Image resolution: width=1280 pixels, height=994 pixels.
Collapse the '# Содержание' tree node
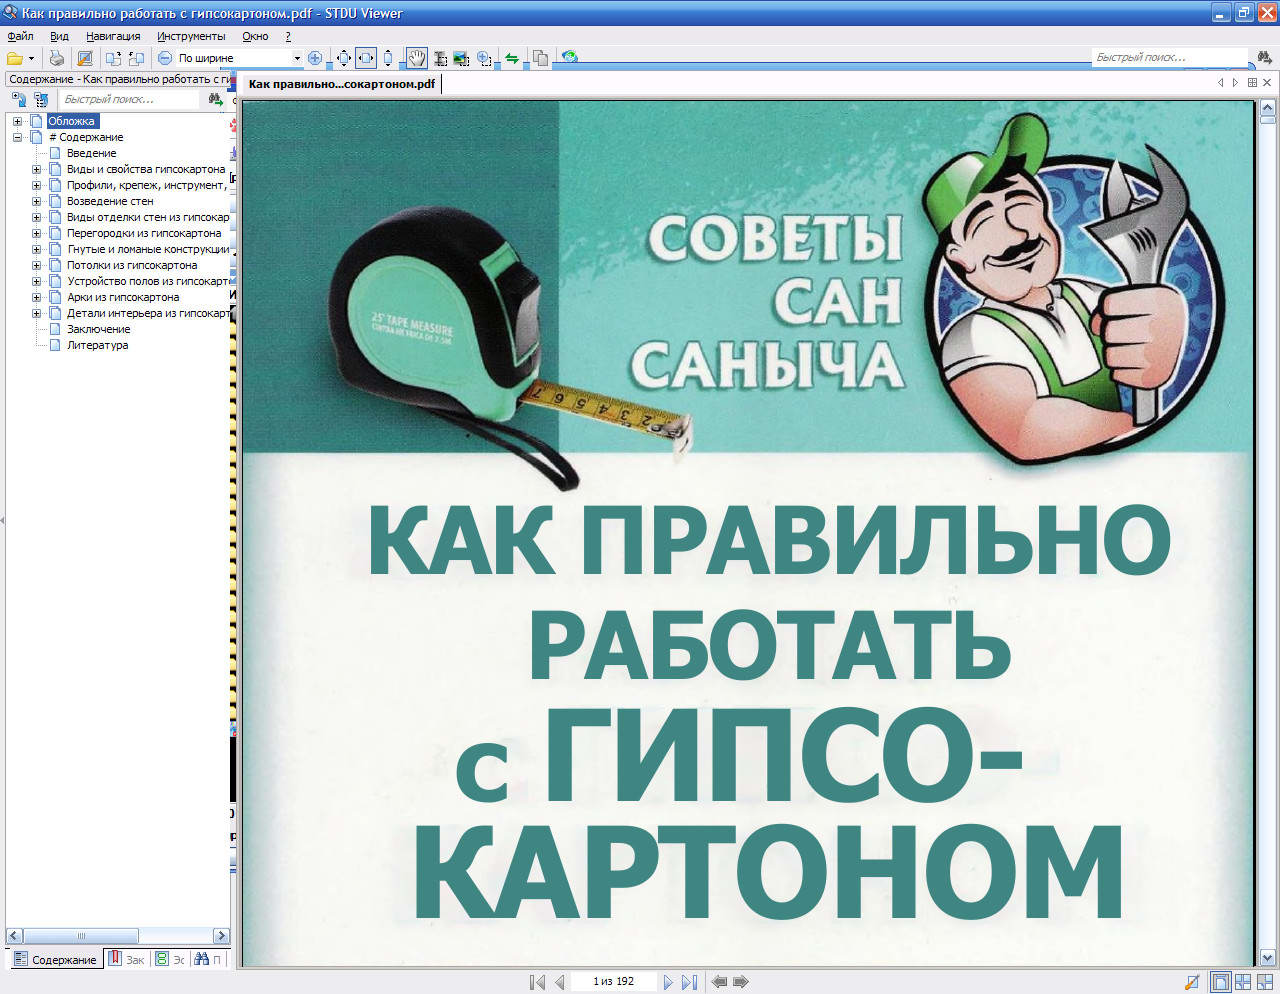click(x=17, y=137)
